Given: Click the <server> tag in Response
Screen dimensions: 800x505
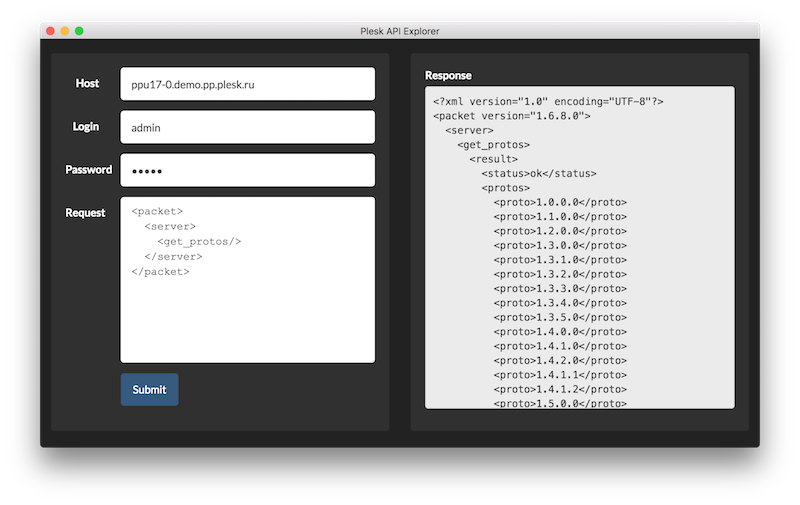Looking at the screenshot, I should click(469, 130).
